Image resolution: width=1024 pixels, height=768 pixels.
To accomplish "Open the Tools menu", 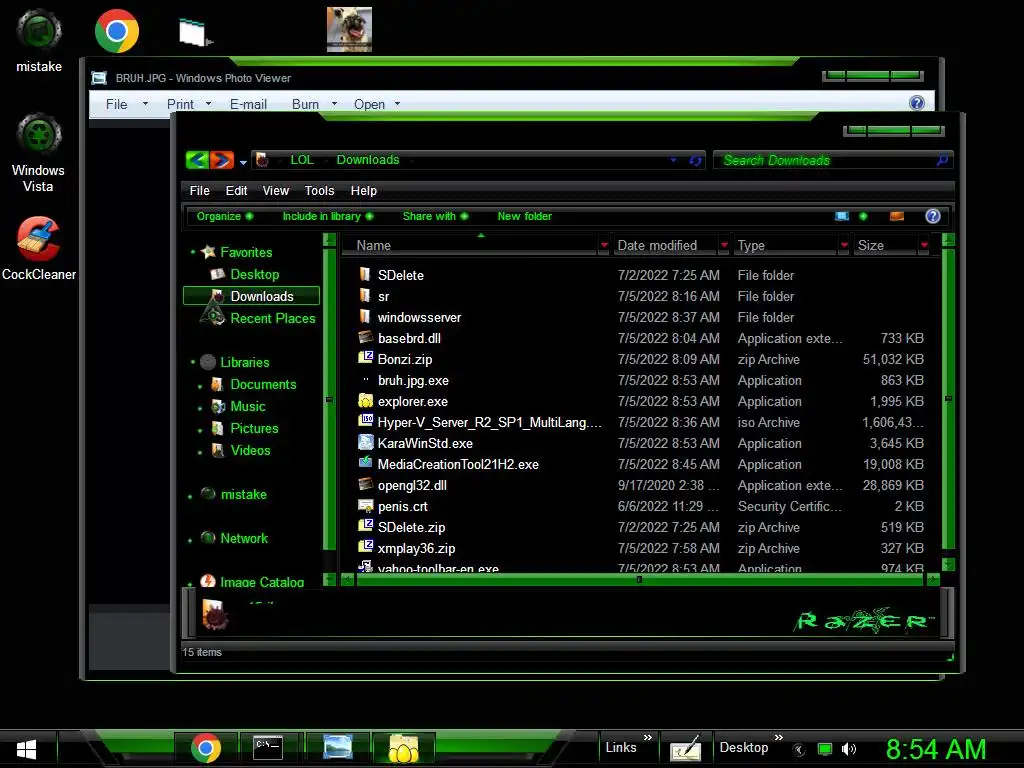I will 319,191.
